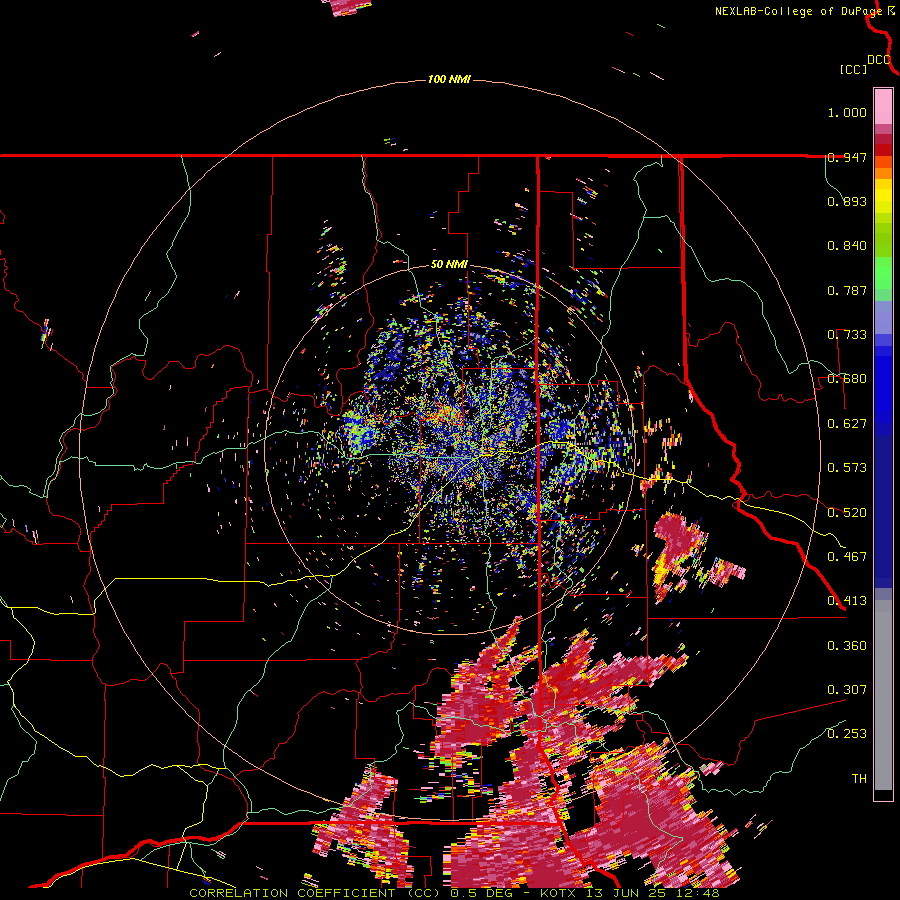
Task: Pick the light pink color bar segment
Action: click(883, 106)
